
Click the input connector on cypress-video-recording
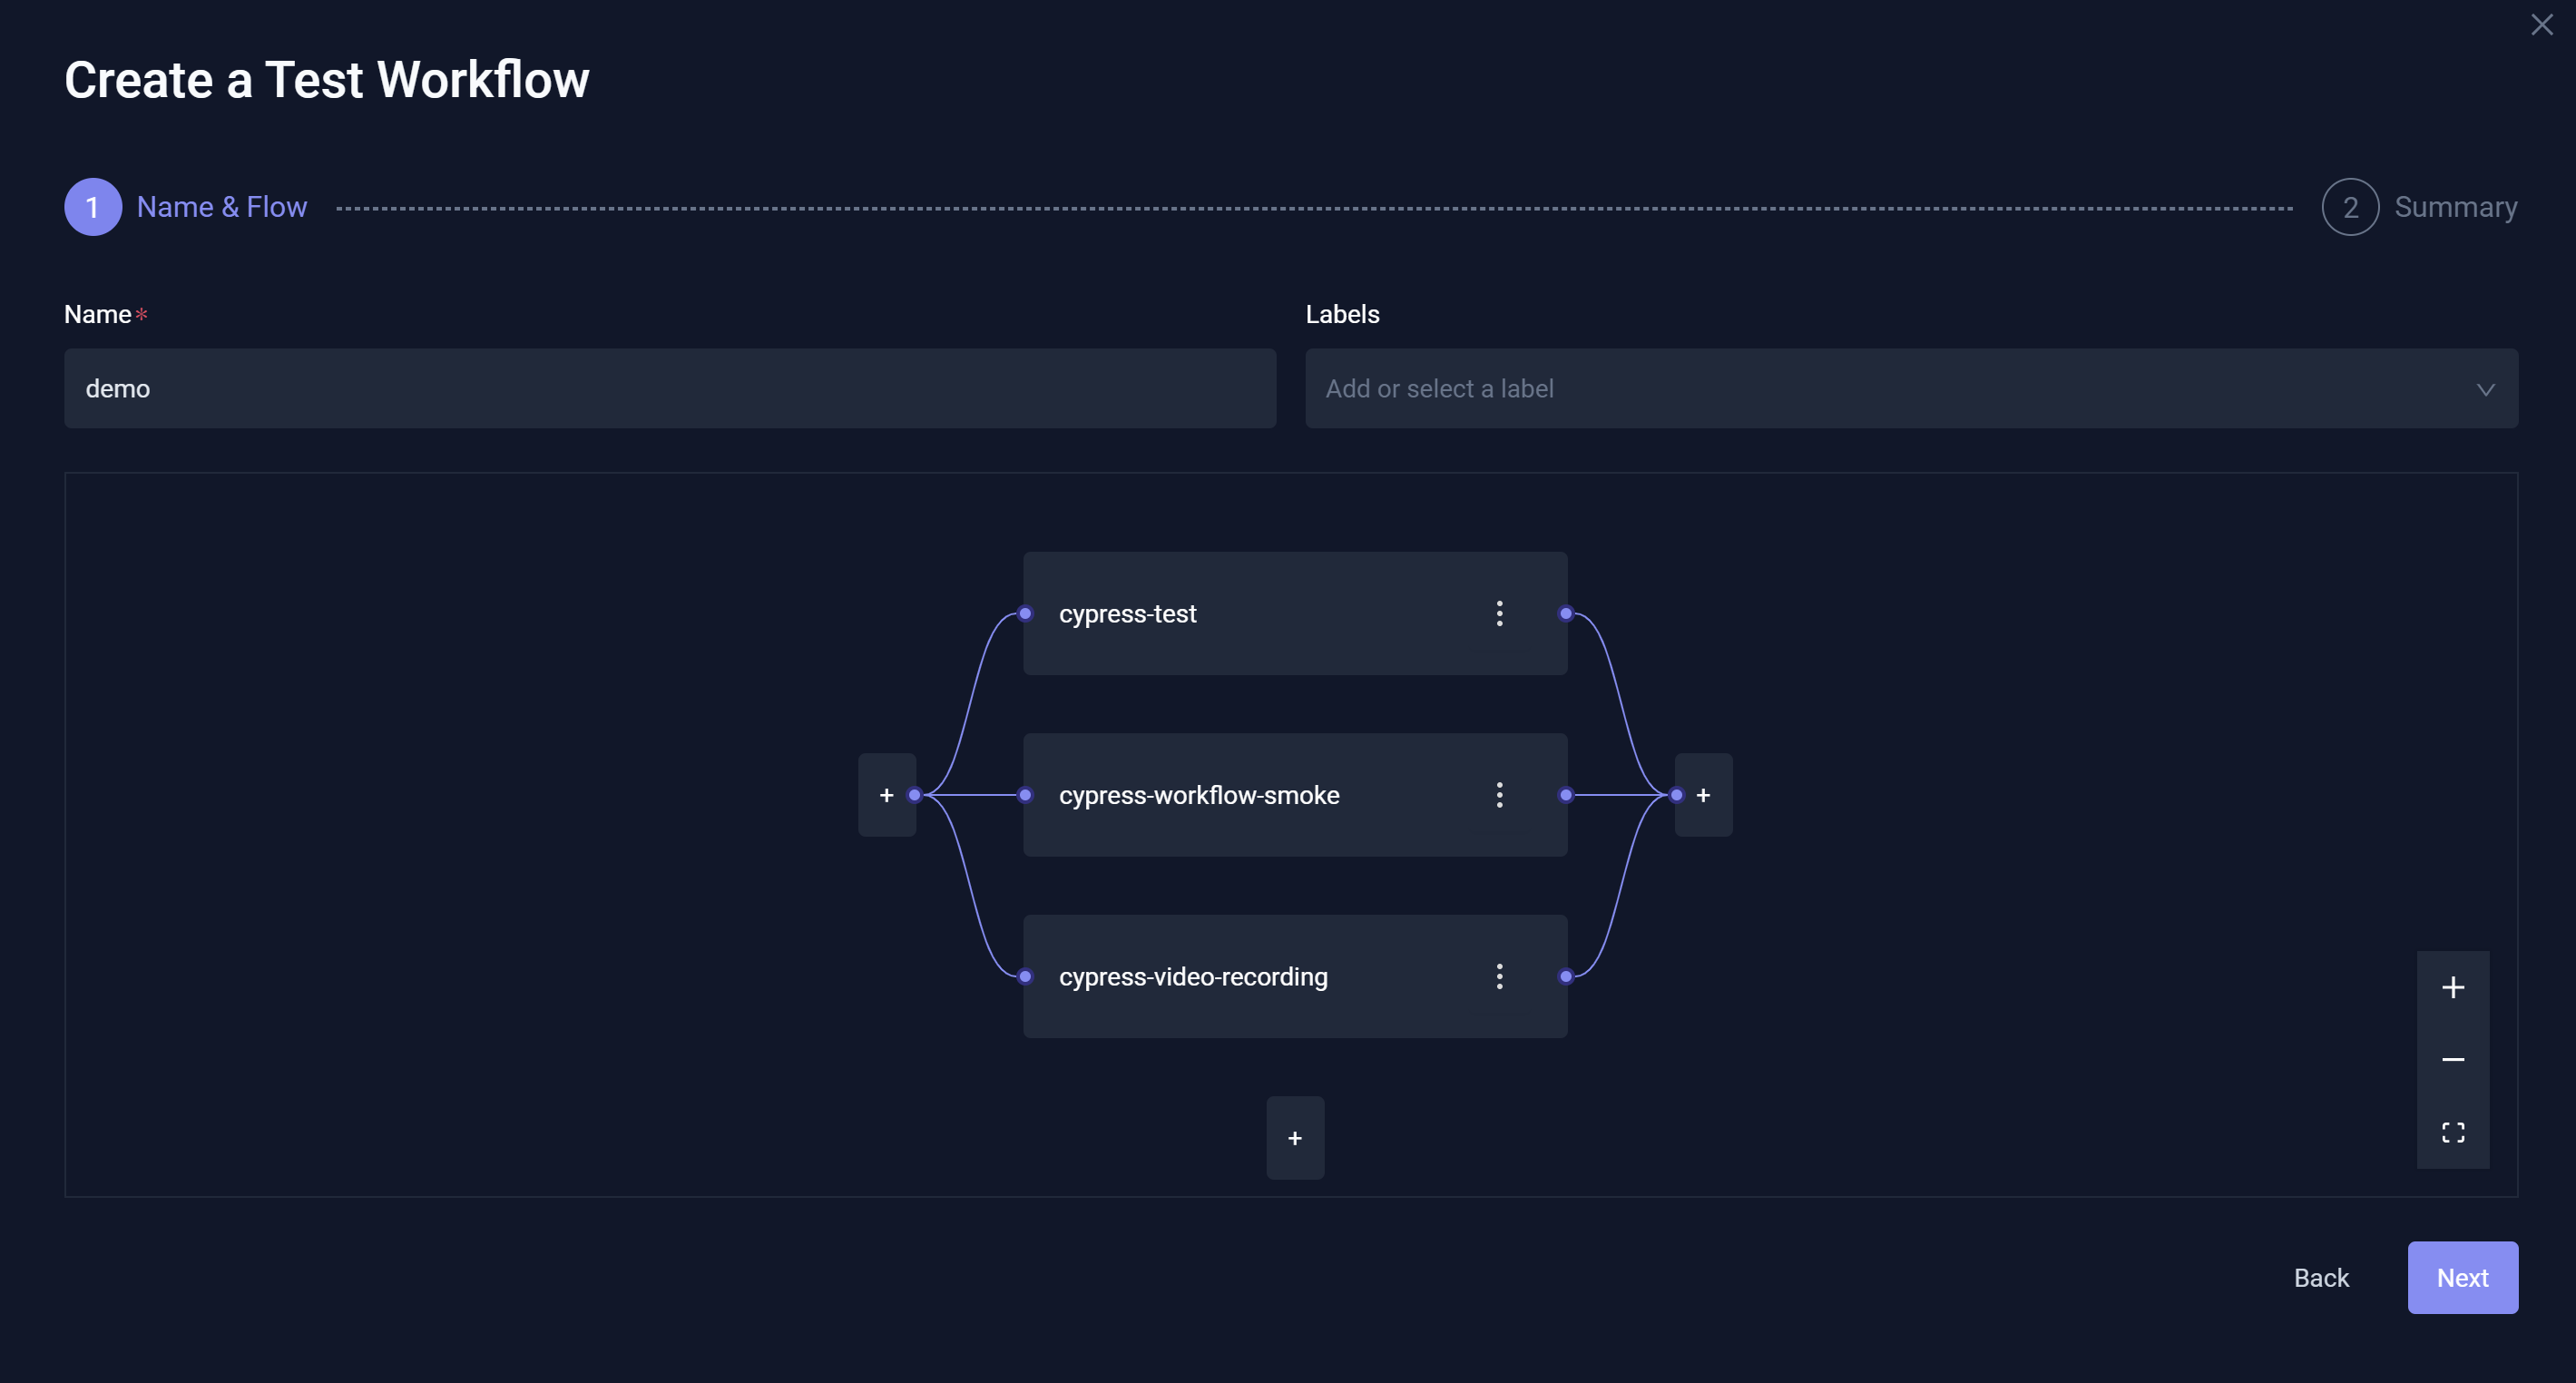[x=1024, y=976]
